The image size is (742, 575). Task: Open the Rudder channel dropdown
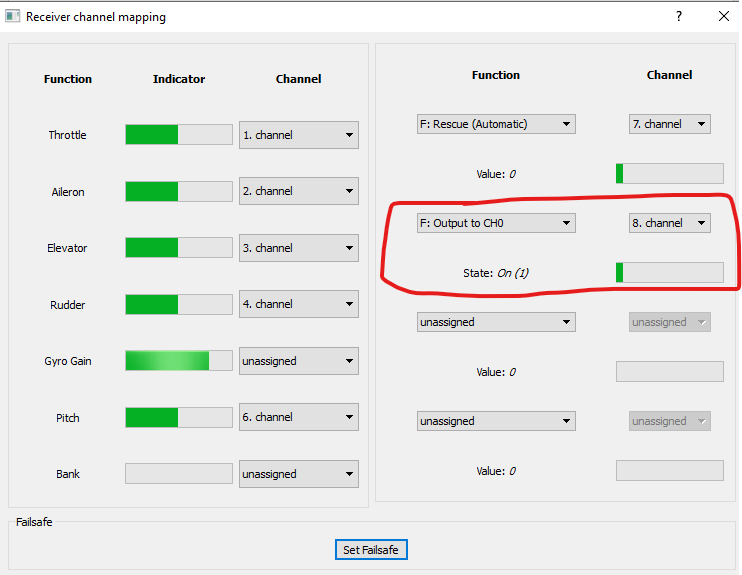click(x=298, y=304)
